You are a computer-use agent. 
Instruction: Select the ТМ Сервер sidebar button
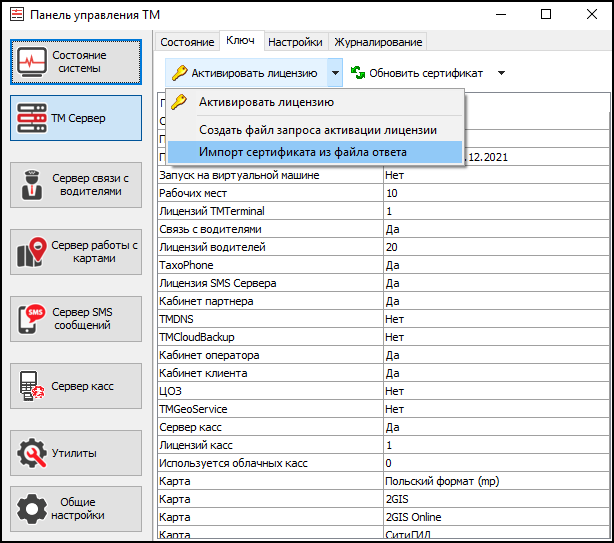(76, 117)
